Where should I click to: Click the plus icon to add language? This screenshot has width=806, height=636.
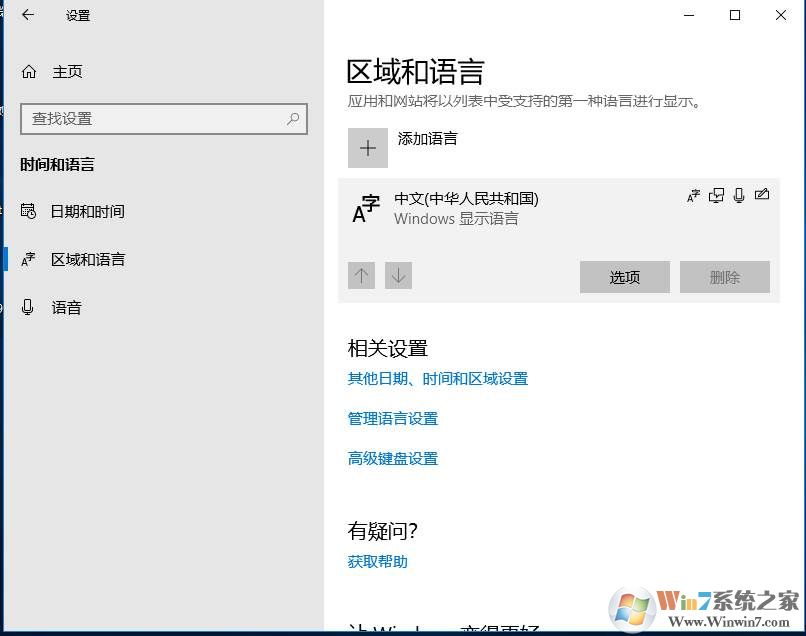click(x=367, y=148)
